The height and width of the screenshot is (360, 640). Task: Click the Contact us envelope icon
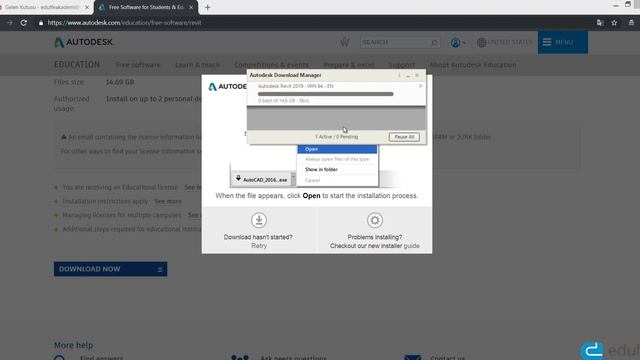pos(412,358)
